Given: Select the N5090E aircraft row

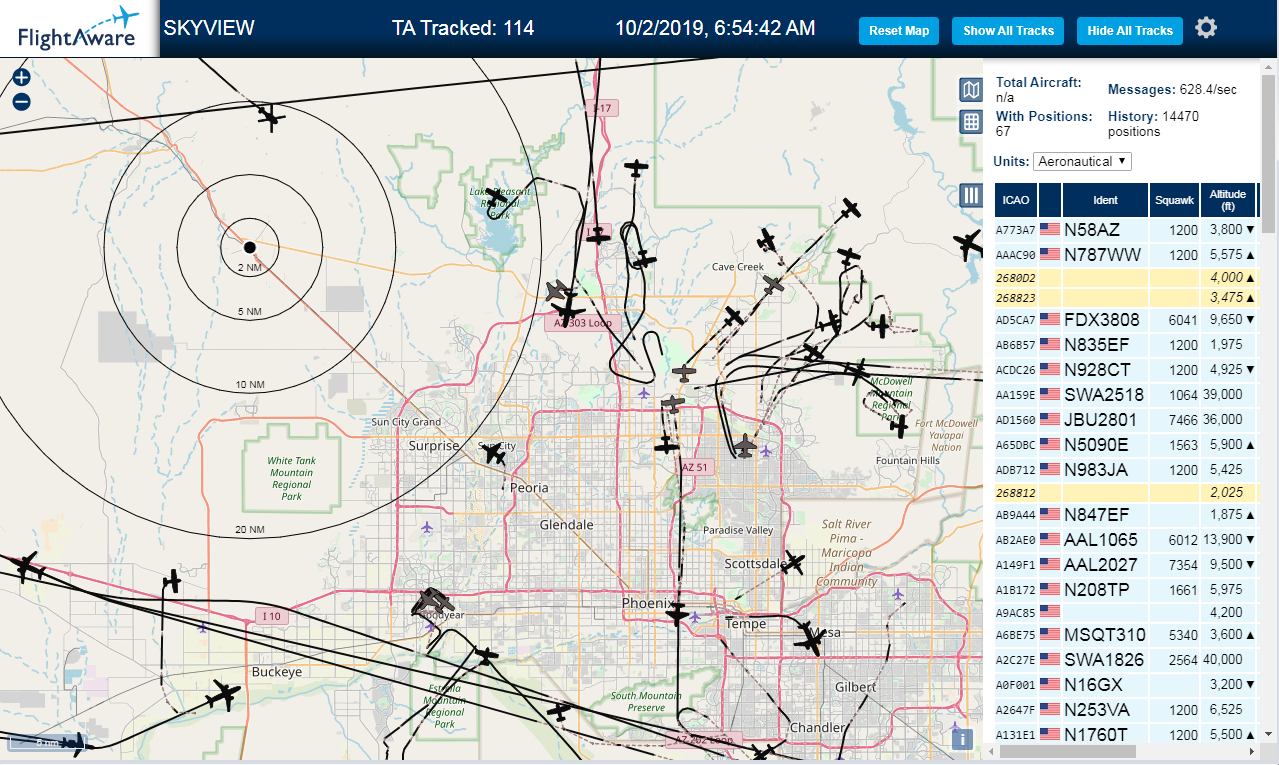Looking at the screenshot, I should click(1125, 445).
